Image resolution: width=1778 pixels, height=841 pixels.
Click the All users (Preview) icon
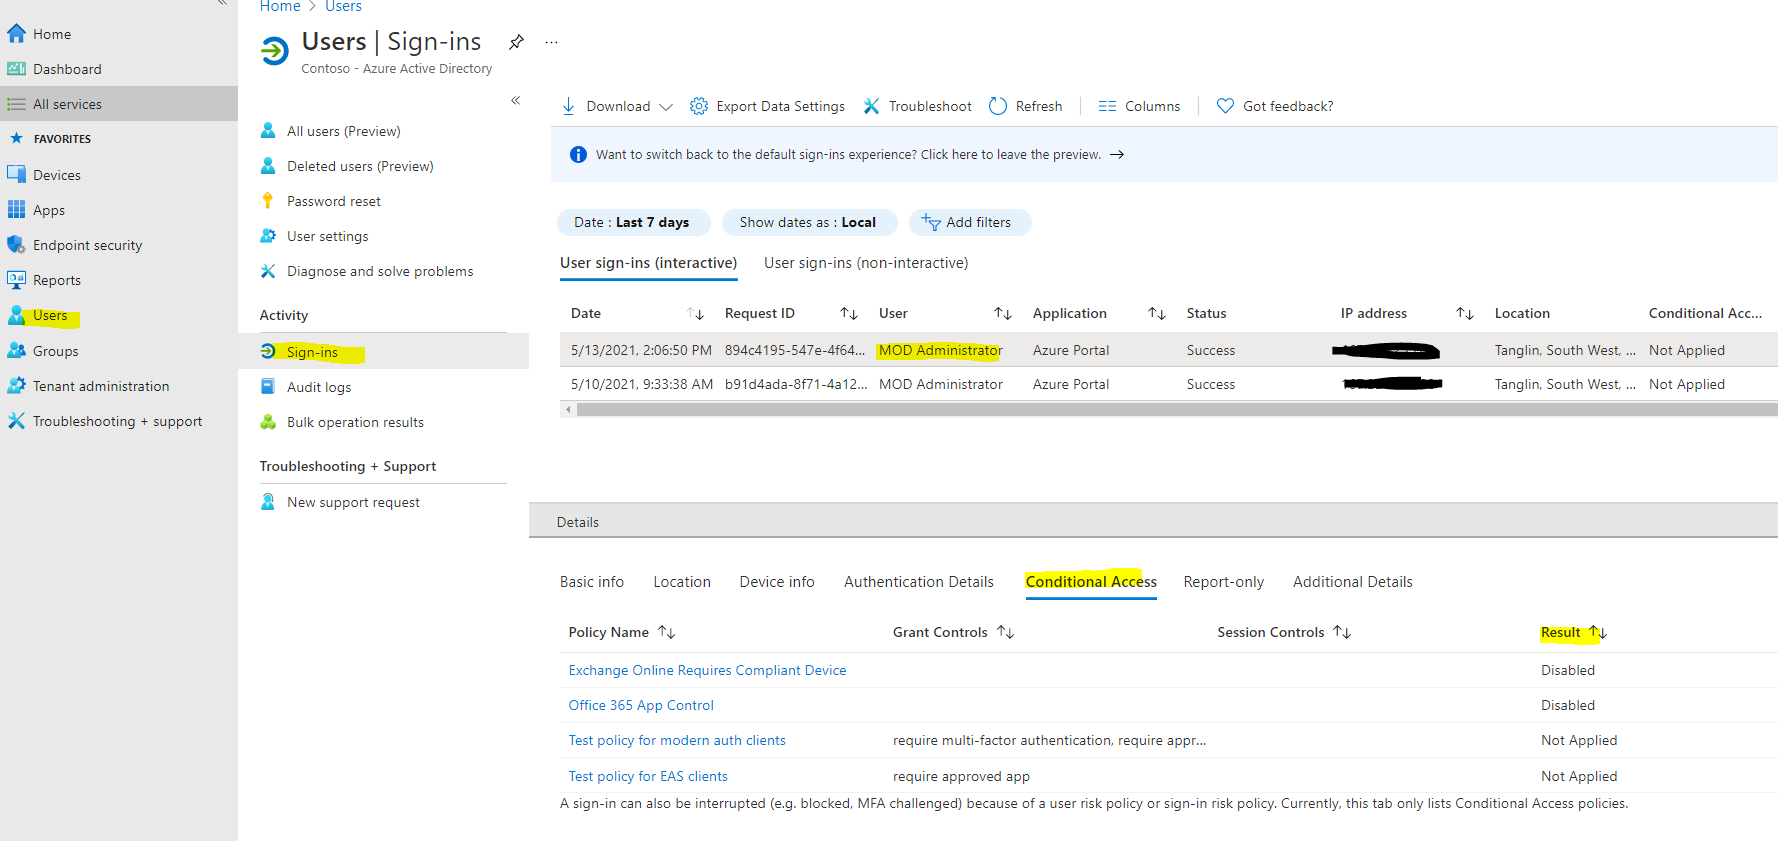(x=268, y=130)
